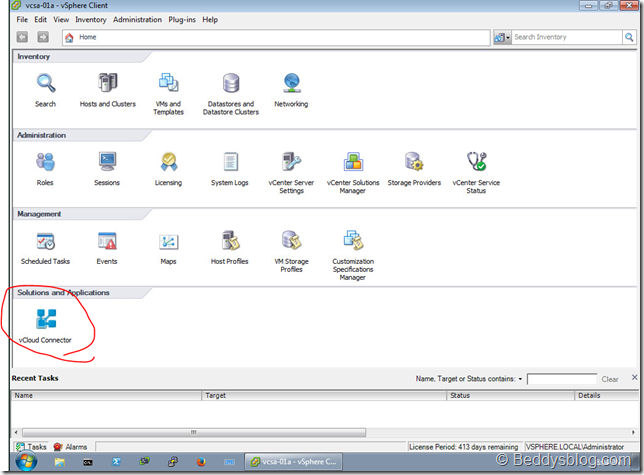Click the Recent Tasks filter text box
The height and width of the screenshot is (475, 644).
pos(561,379)
